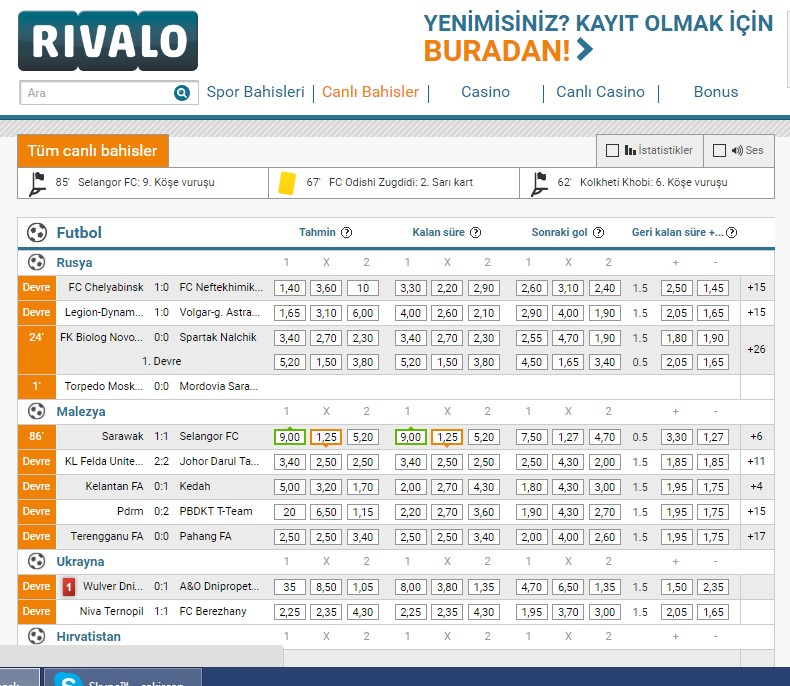Click the Ukrayna league ball icon
The image size is (790, 686).
click(36, 561)
